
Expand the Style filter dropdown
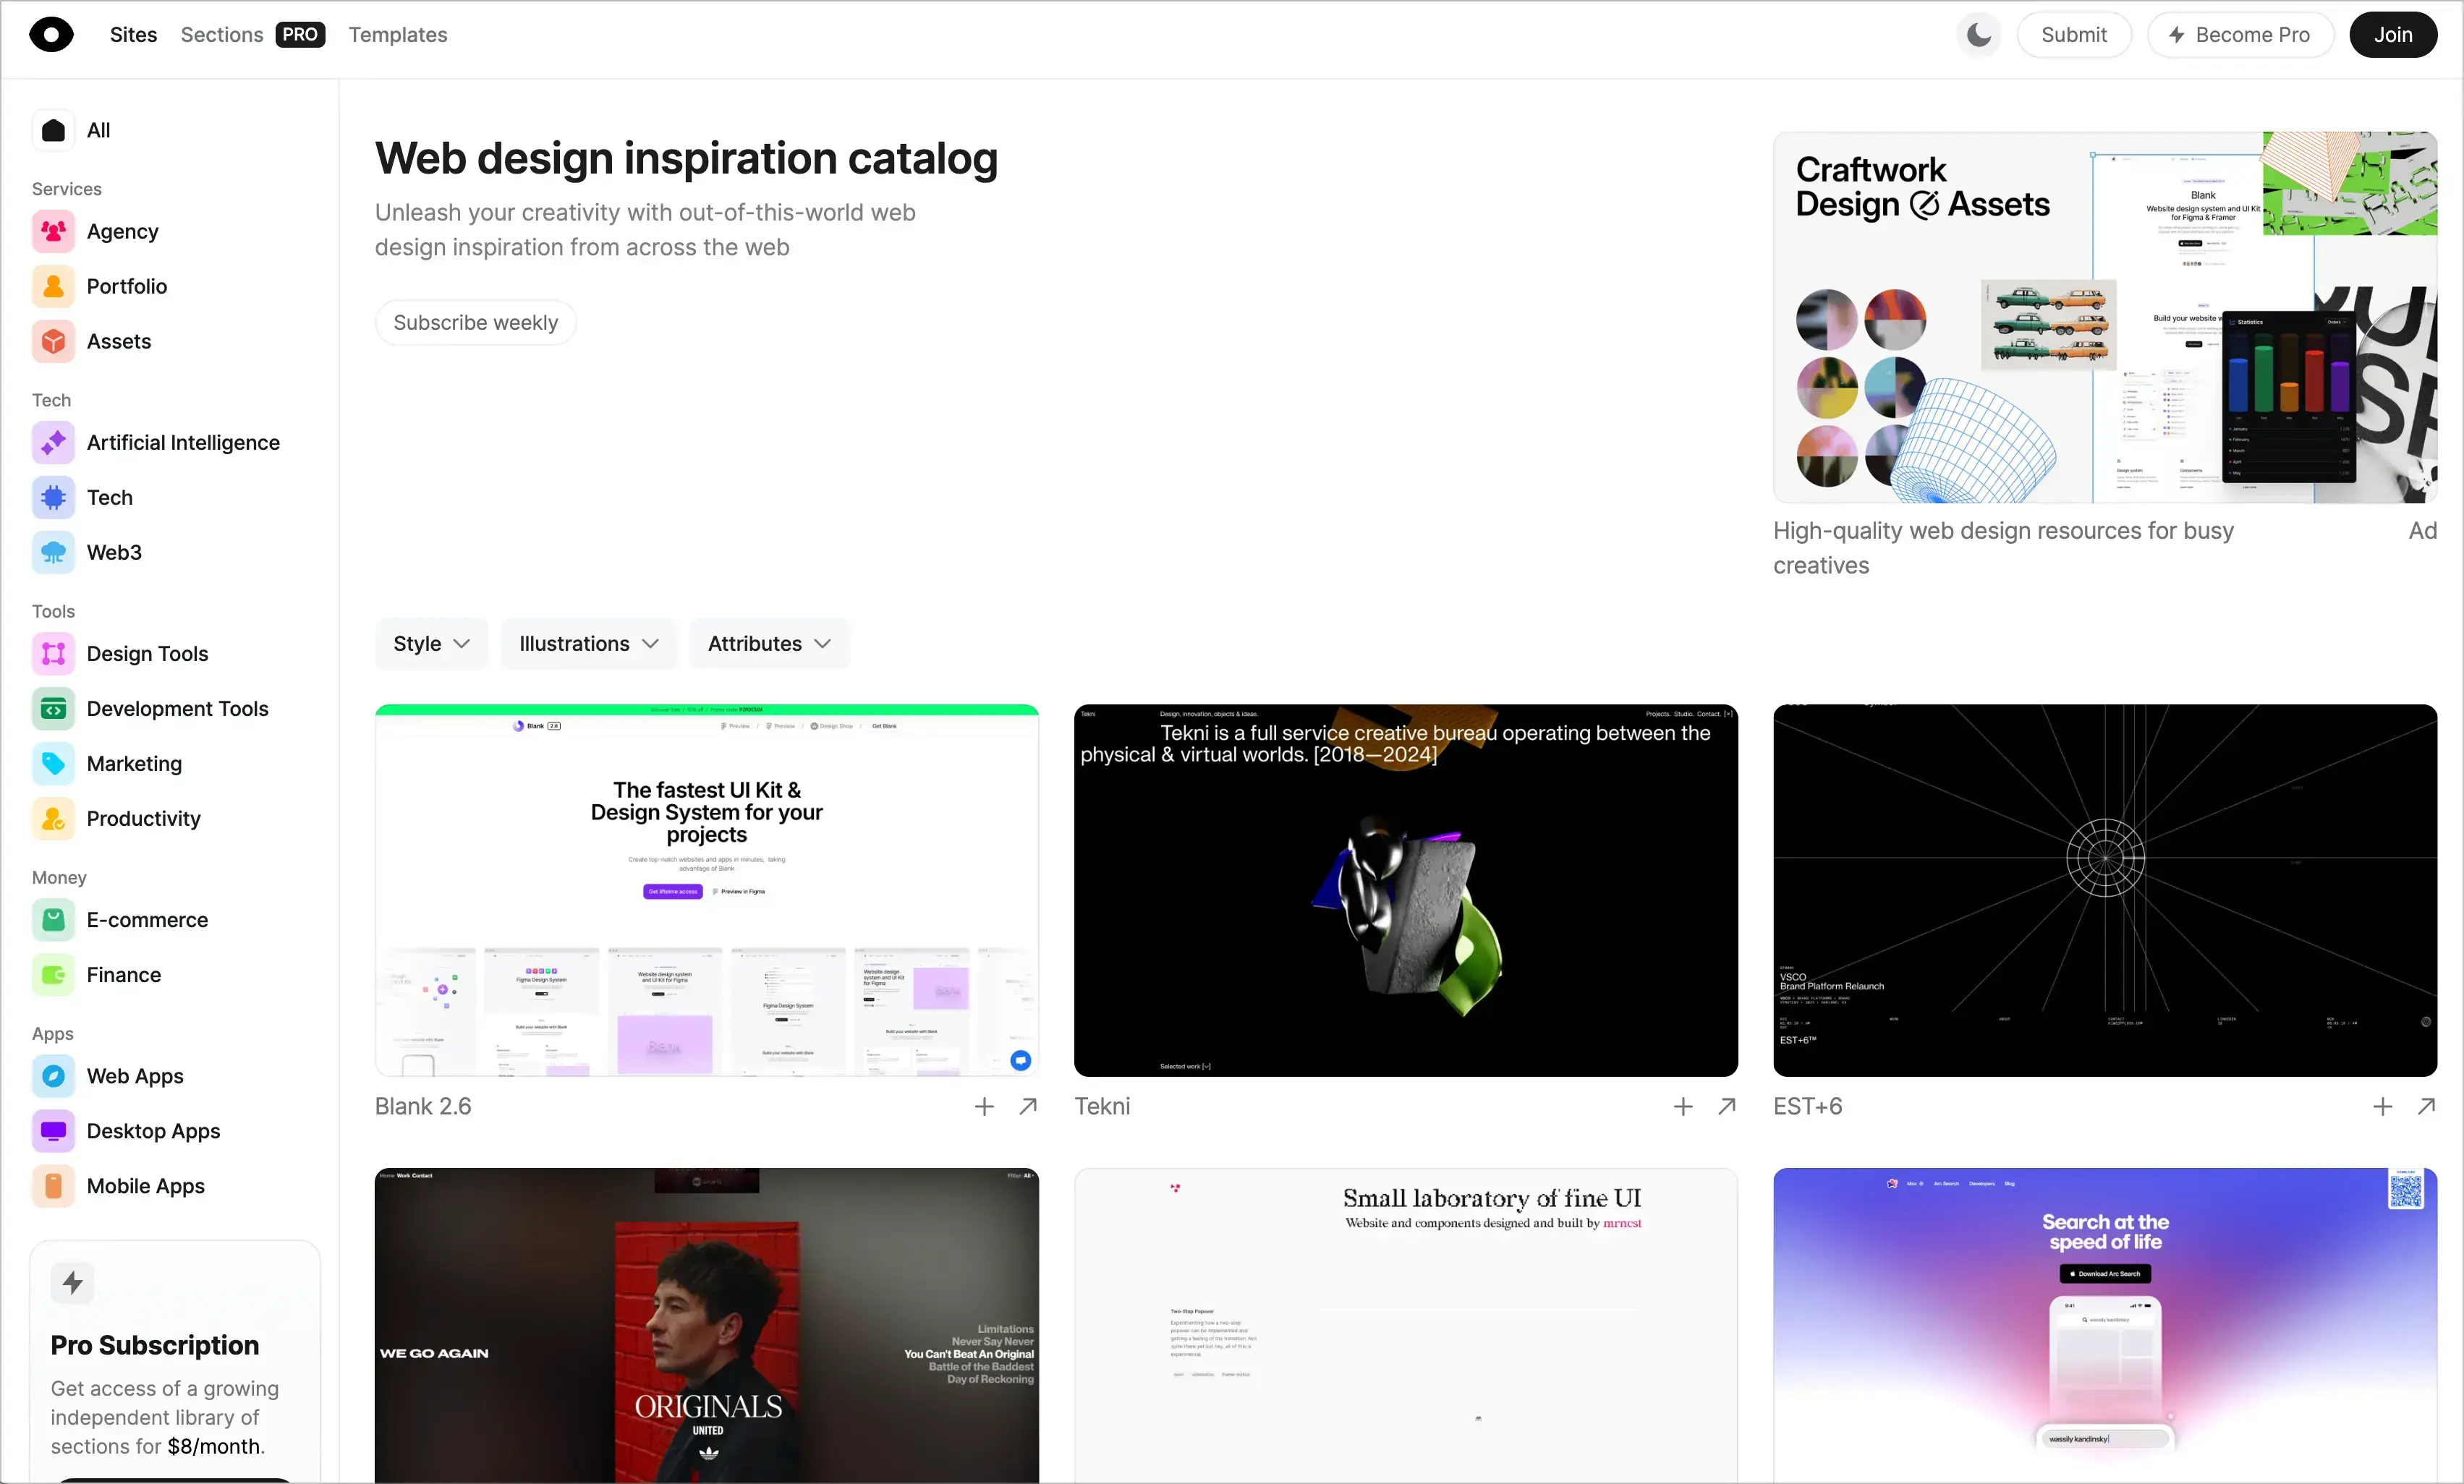[432, 643]
